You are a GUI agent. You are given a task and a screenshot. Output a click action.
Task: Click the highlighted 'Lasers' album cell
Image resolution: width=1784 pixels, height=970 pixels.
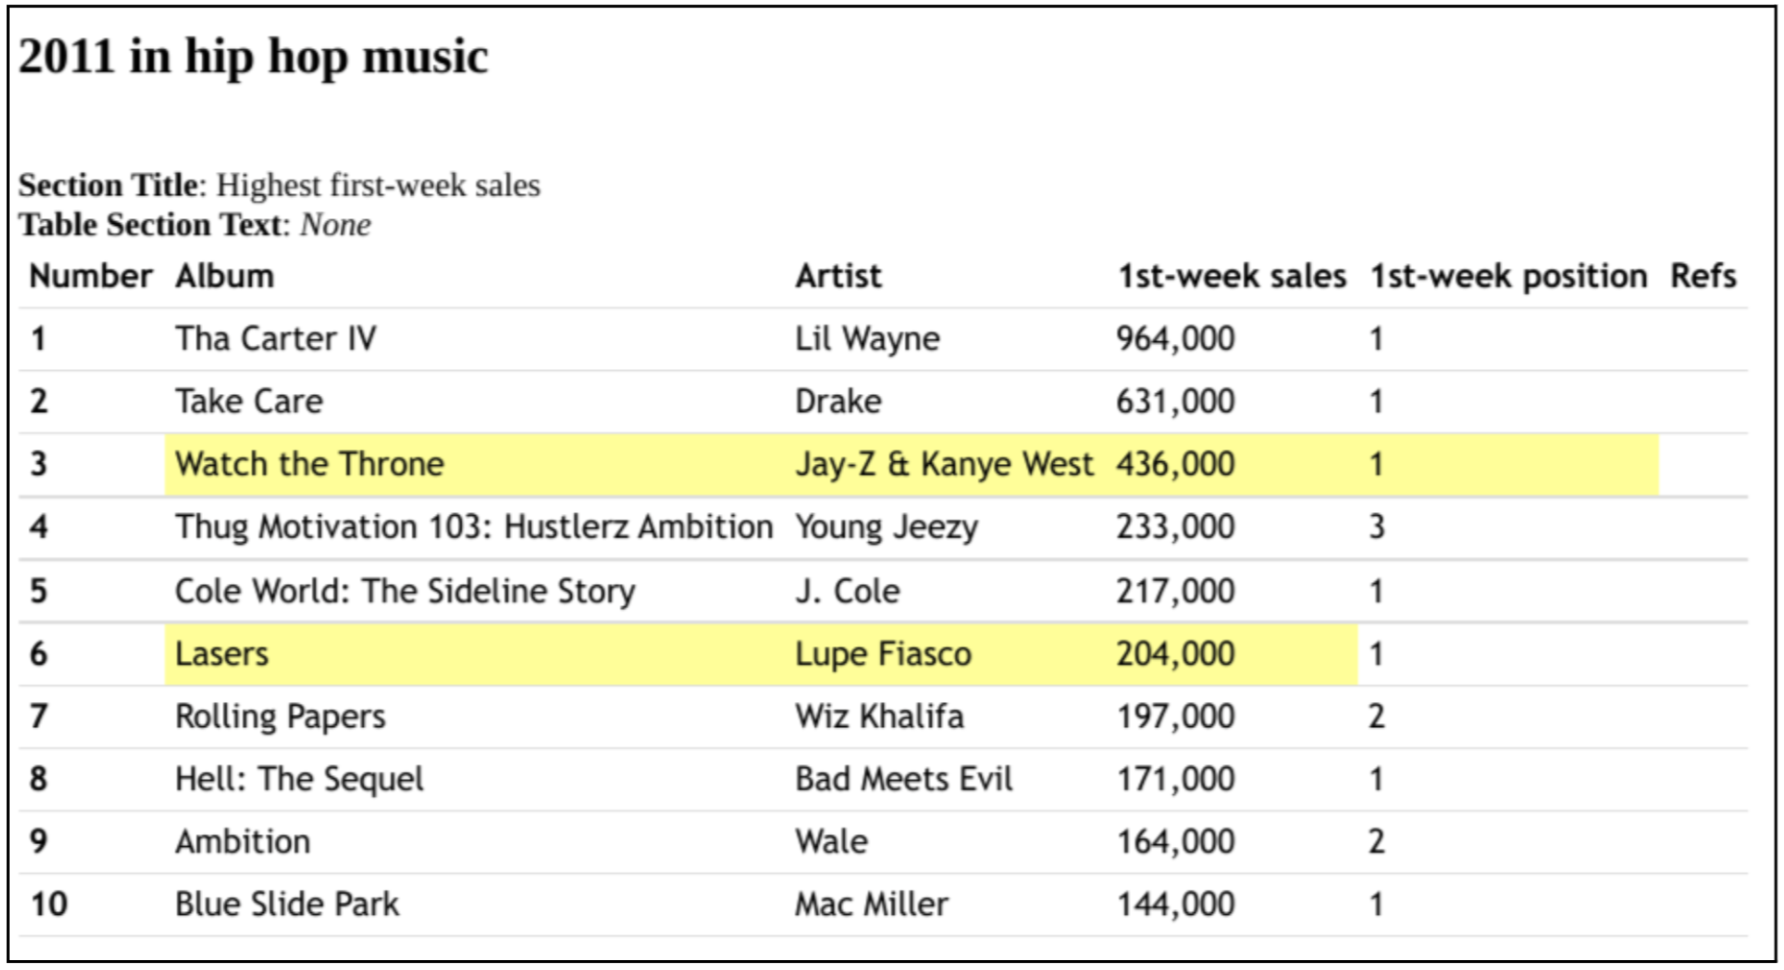click(x=222, y=654)
